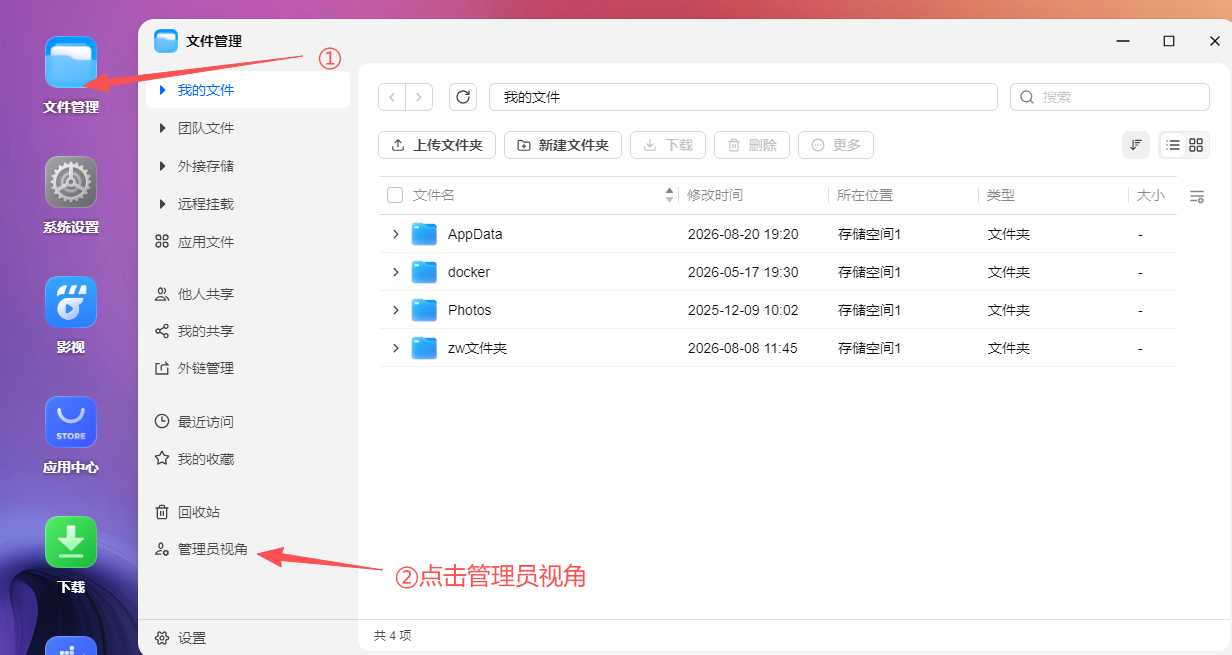Open the 应用中心 store icon

coord(71,422)
